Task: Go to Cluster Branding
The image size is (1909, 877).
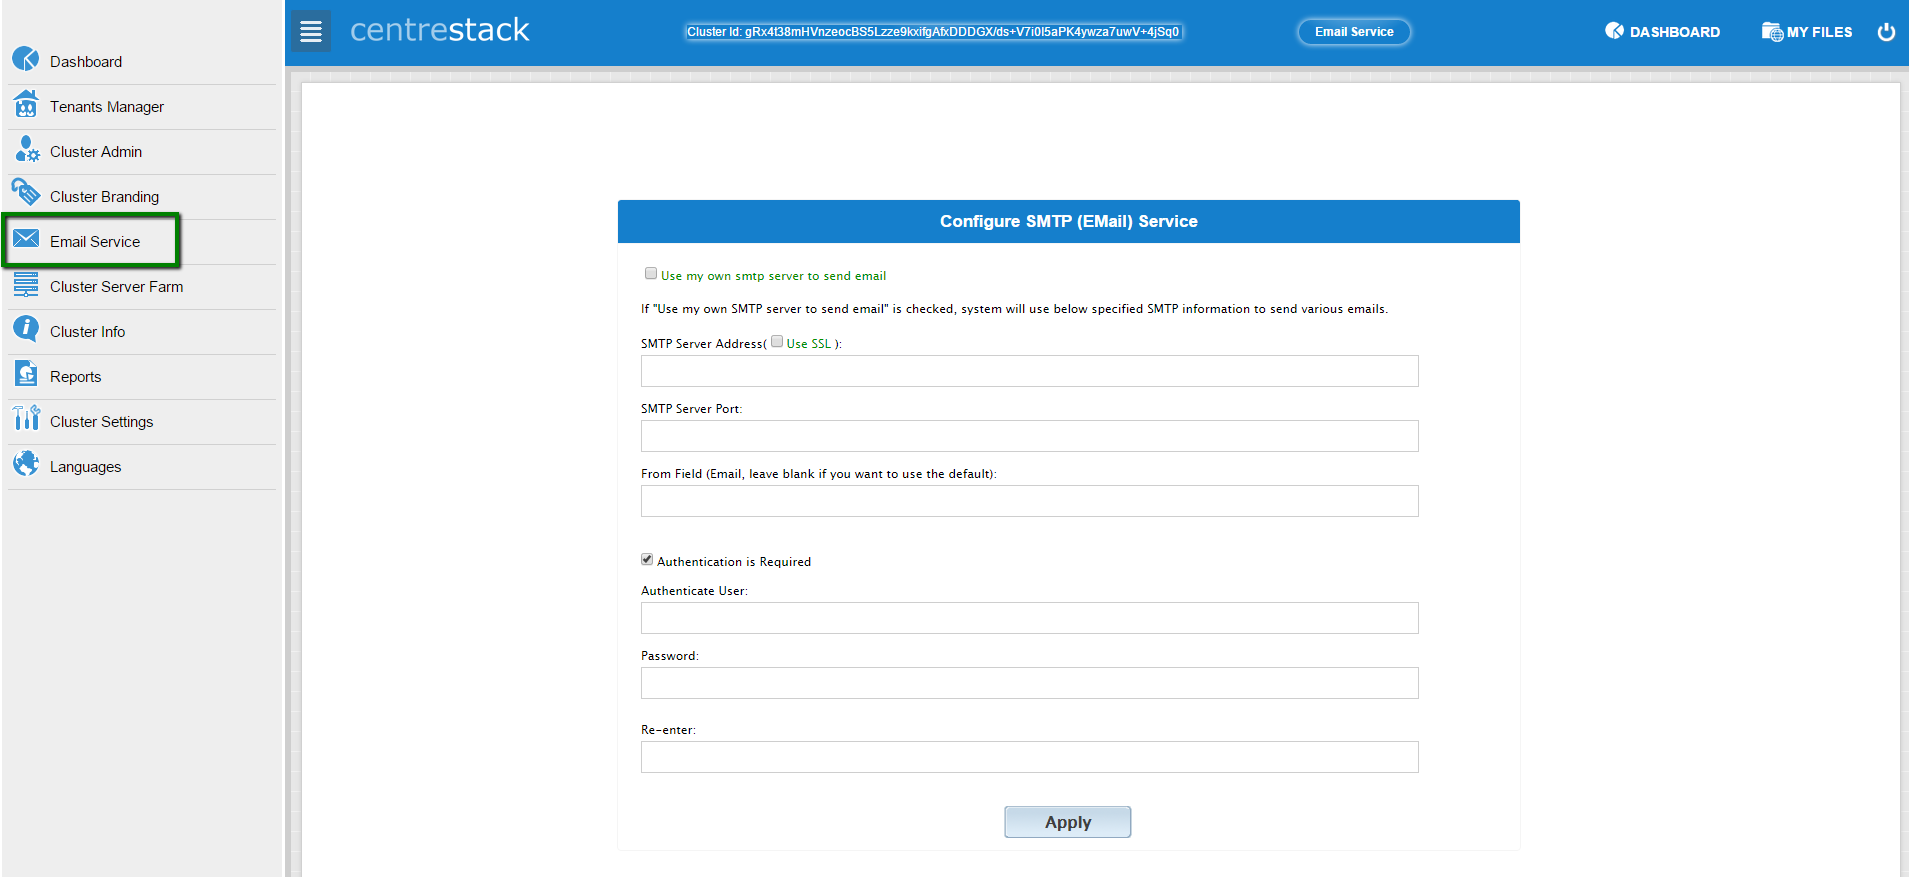Action: [x=104, y=197]
